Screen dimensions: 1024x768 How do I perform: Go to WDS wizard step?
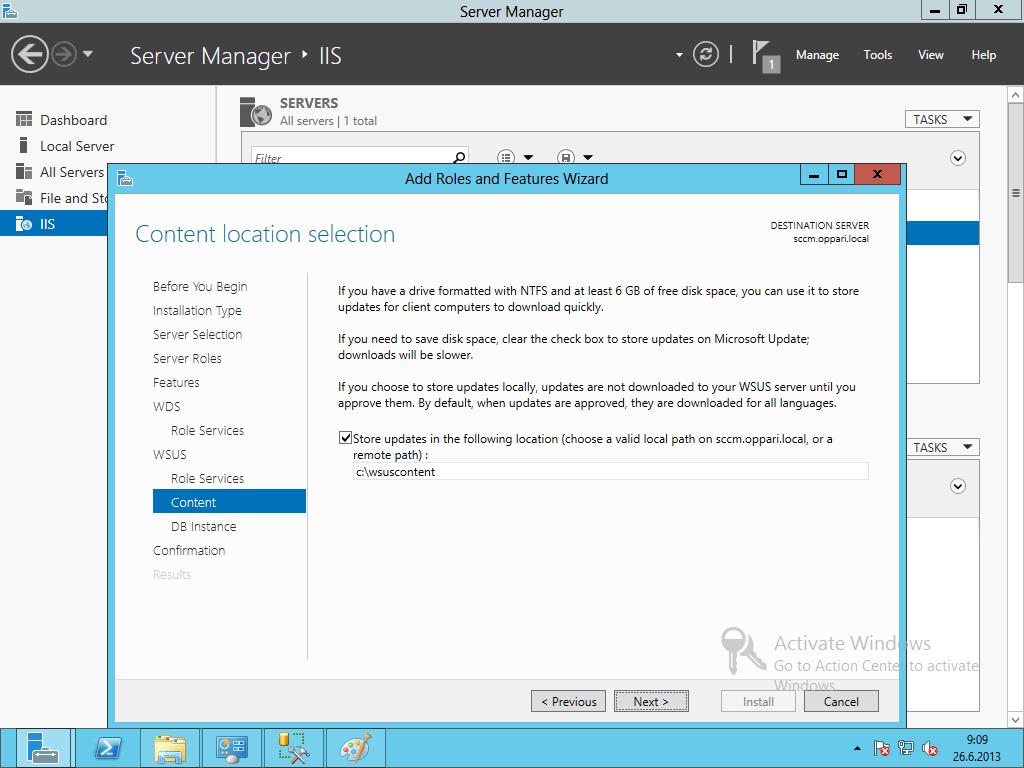(x=167, y=407)
